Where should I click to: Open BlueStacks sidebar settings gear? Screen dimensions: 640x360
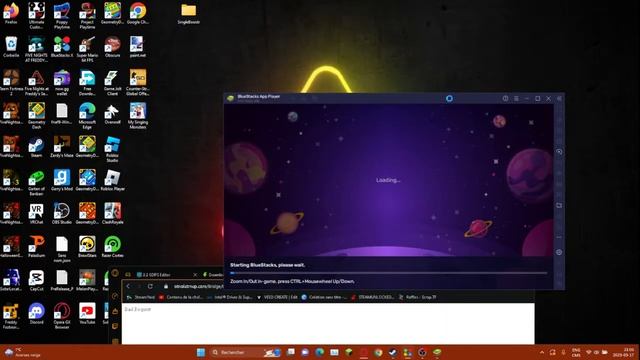[559, 252]
